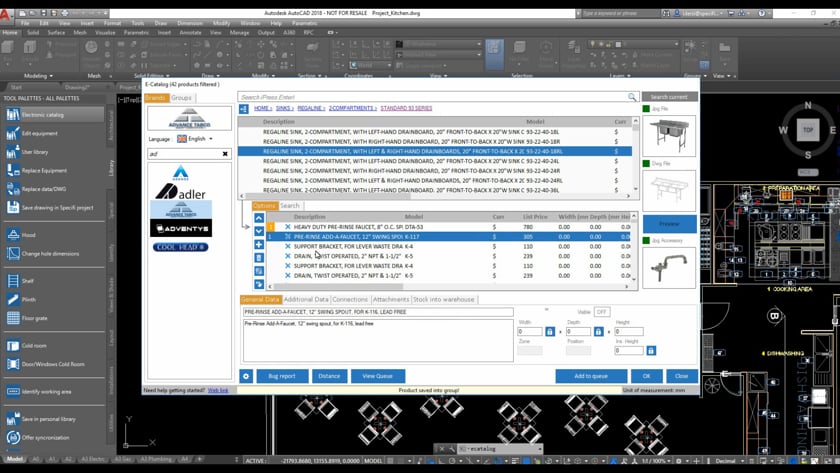Move option down with arrow icon
This screenshot has width=840, height=473.
coord(259,231)
